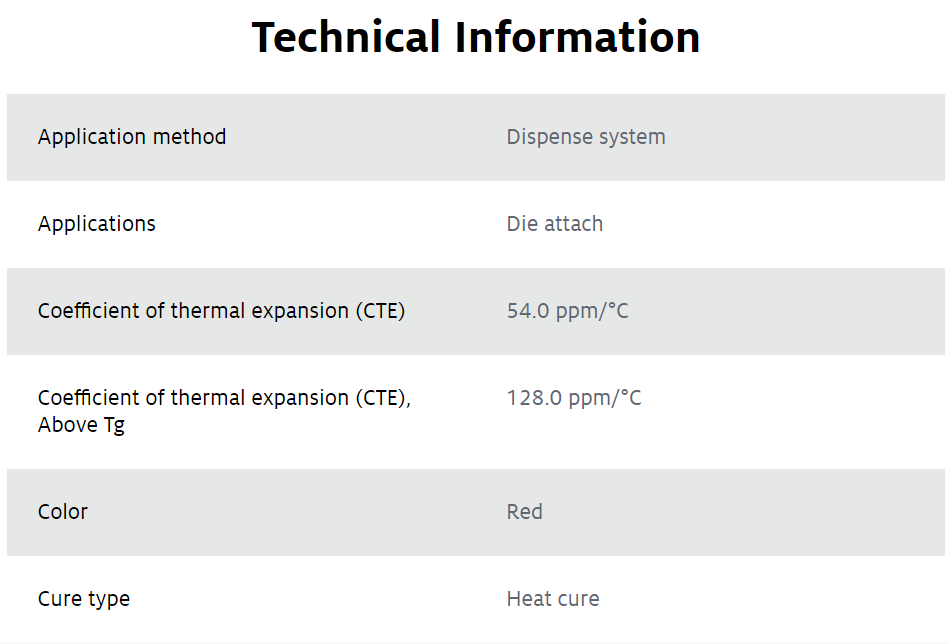
Task: Select the Application method label
Action: coord(132,137)
